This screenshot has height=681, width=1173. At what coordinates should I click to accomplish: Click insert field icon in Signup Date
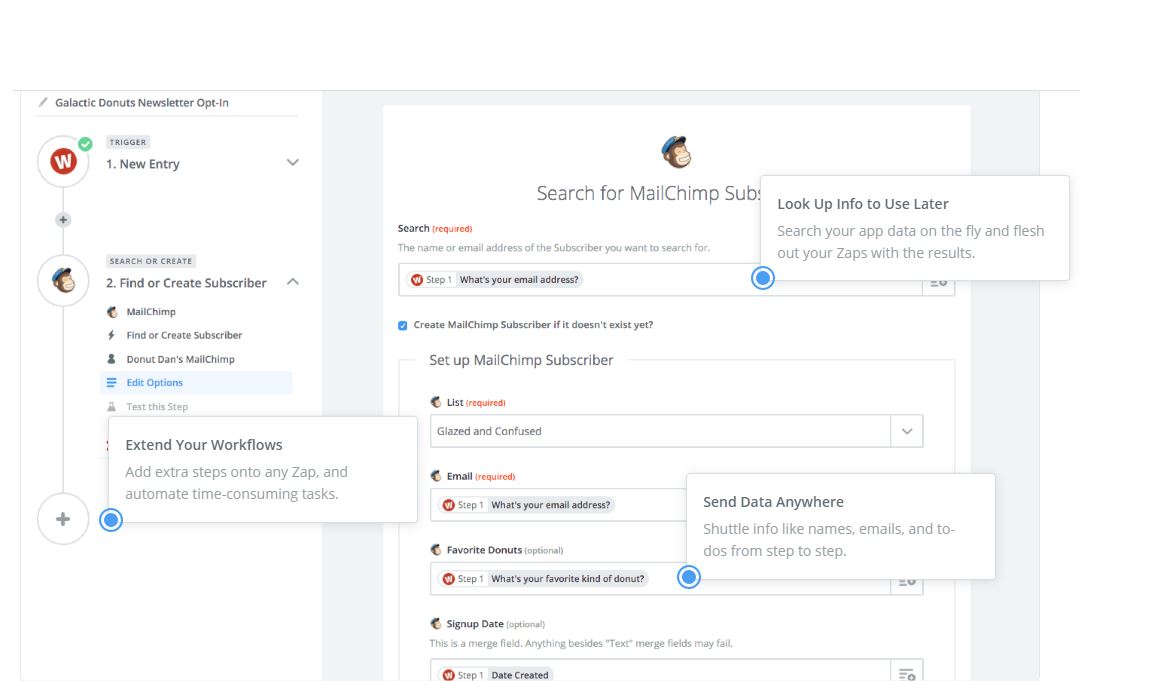pos(906,674)
